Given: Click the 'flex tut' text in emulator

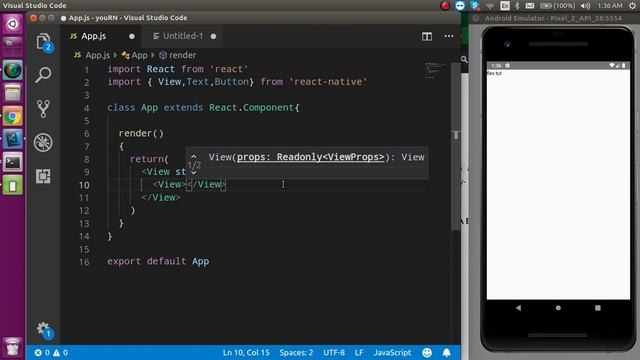Looking at the screenshot, I should click(494, 73).
